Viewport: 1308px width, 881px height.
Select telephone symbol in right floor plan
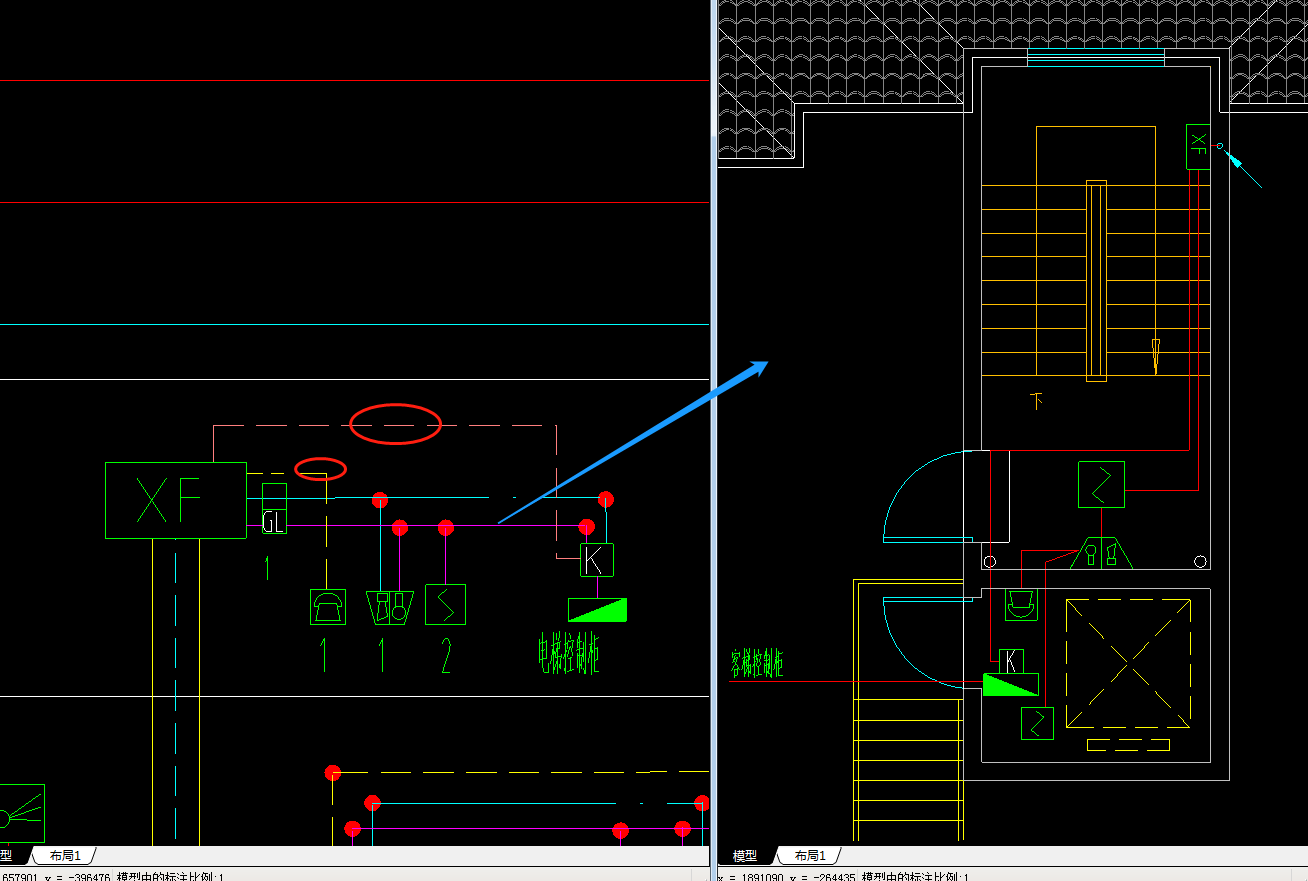[1021, 604]
